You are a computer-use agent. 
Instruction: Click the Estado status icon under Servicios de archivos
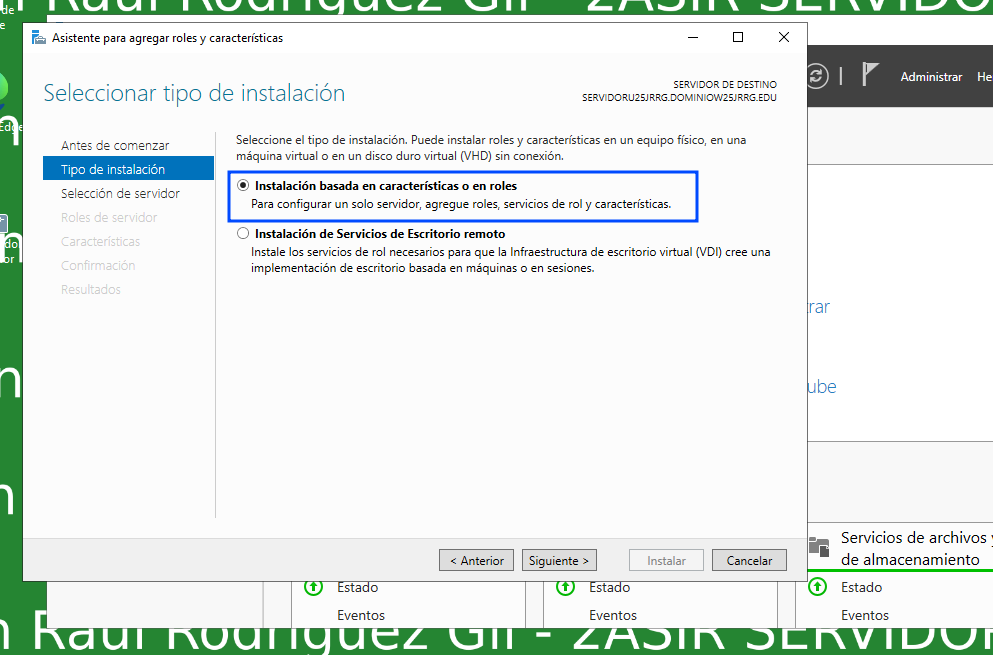pos(818,587)
